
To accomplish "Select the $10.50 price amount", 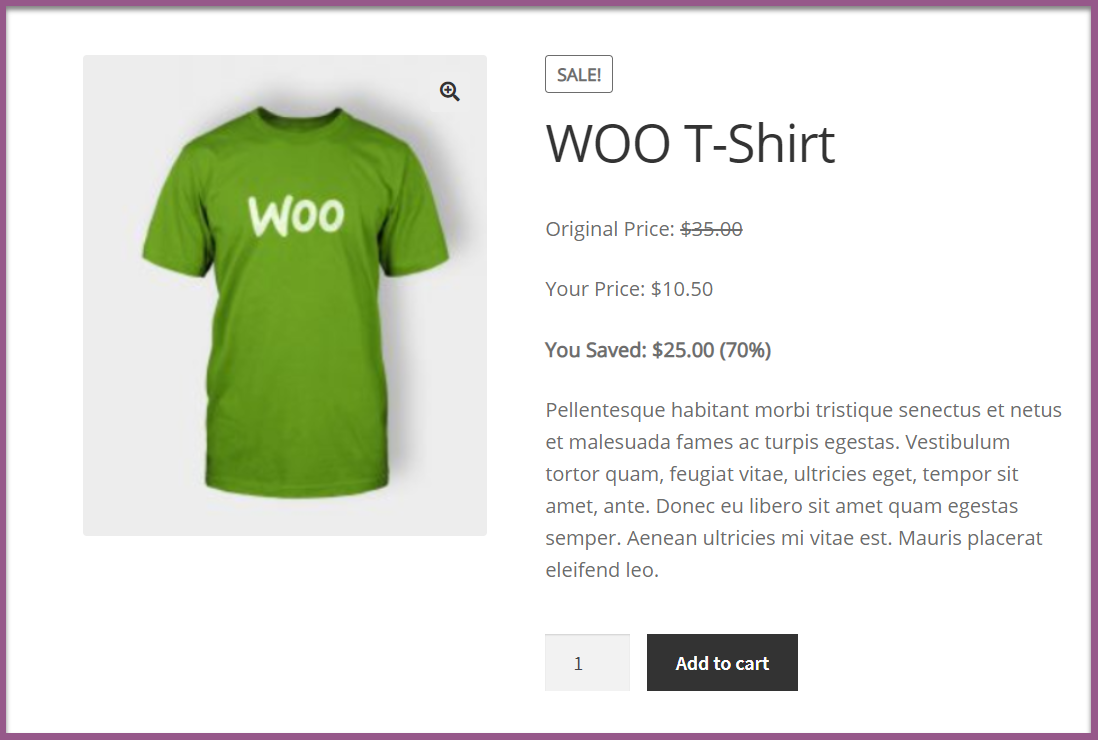I will (x=682, y=289).
